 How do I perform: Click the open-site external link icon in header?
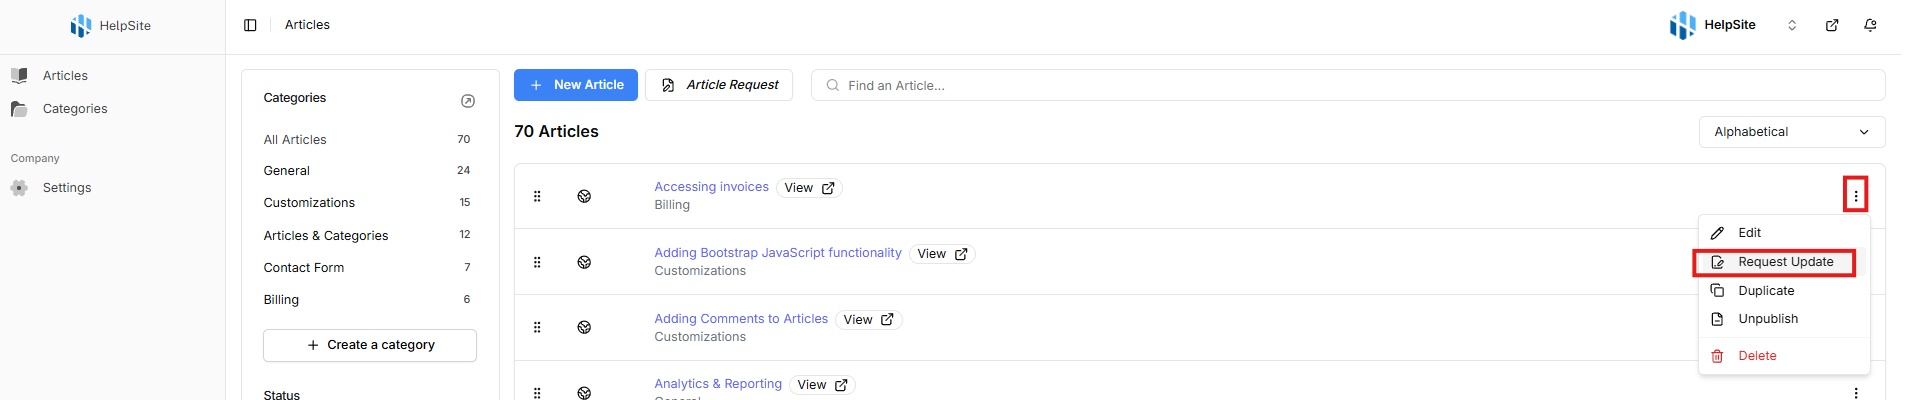(1832, 25)
